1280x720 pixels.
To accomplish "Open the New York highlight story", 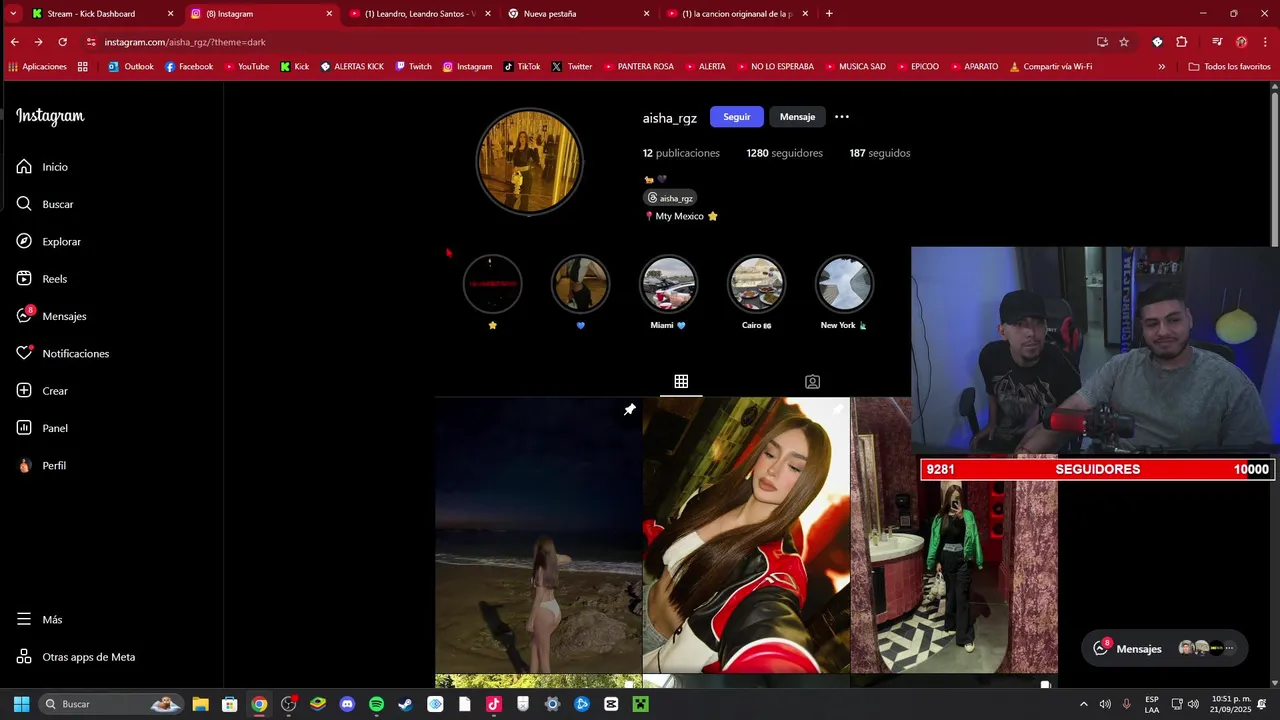I will [x=844, y=284].
